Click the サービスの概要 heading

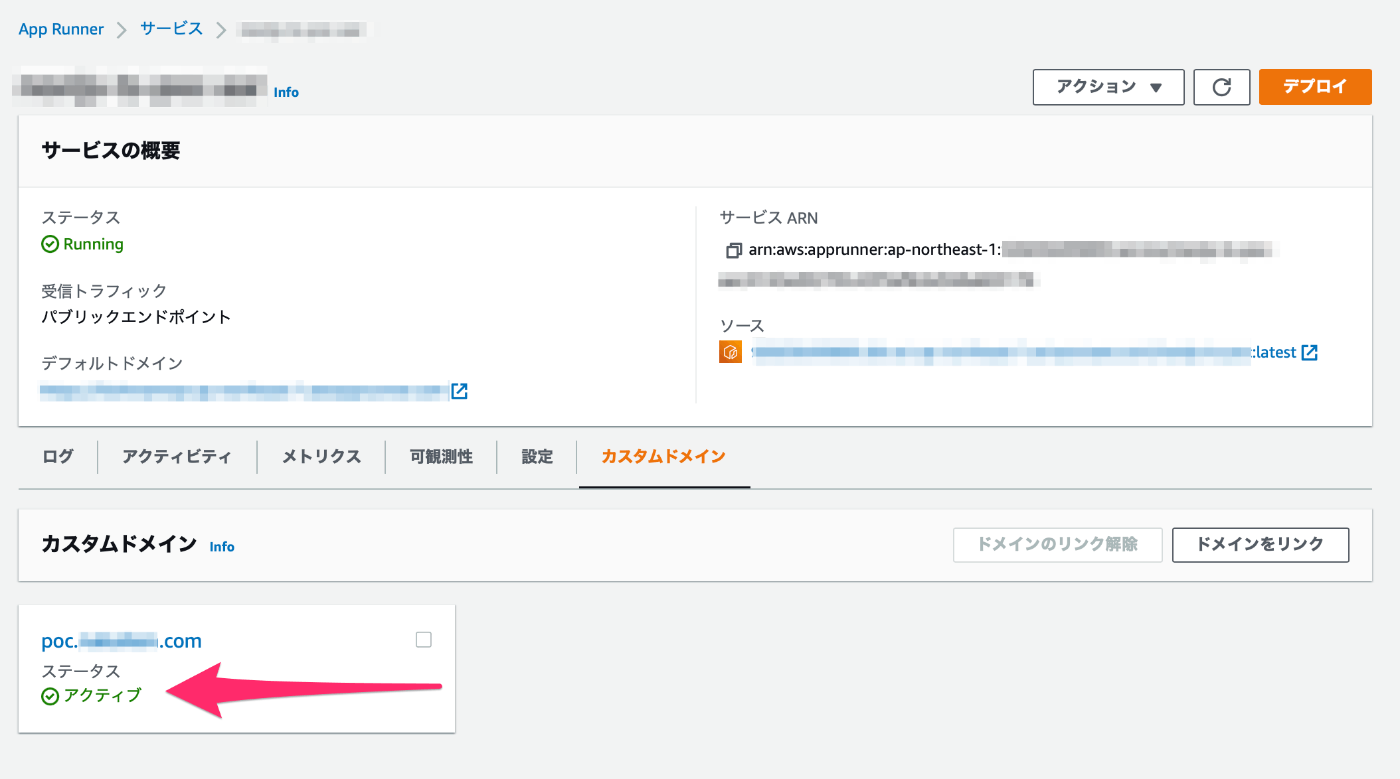(111, 151)
